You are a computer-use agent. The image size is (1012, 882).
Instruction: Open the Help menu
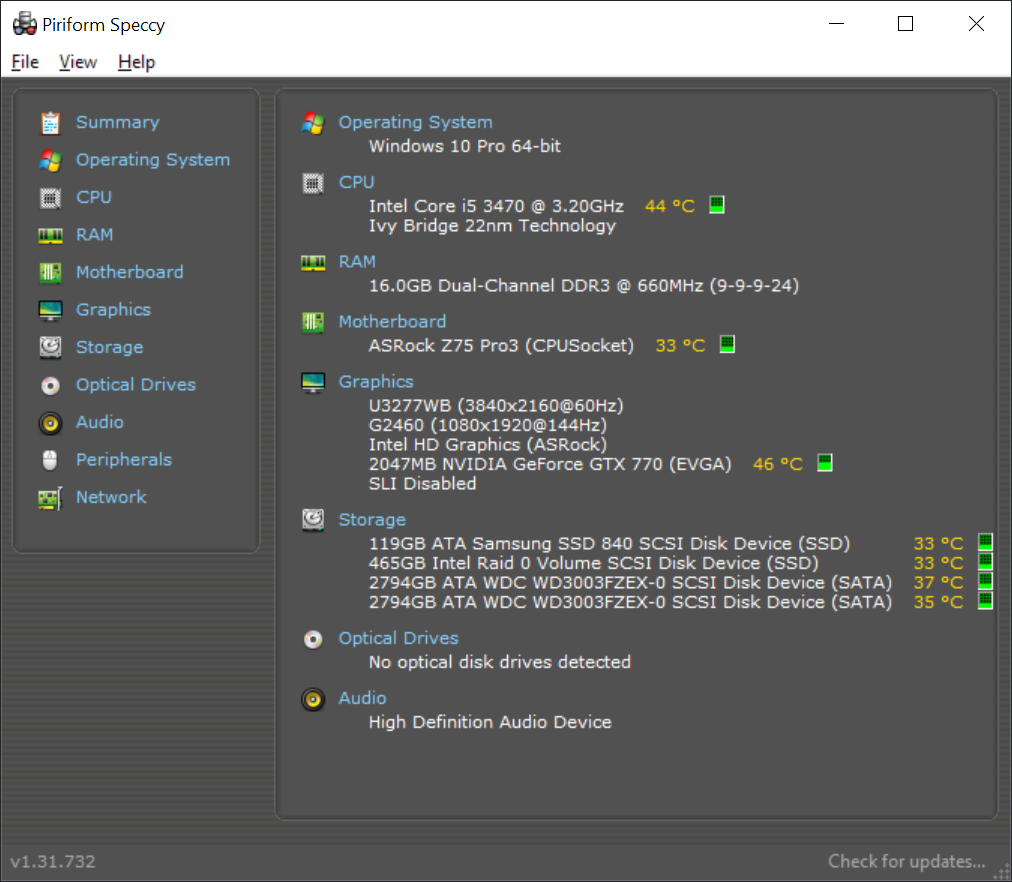point(136,62)
